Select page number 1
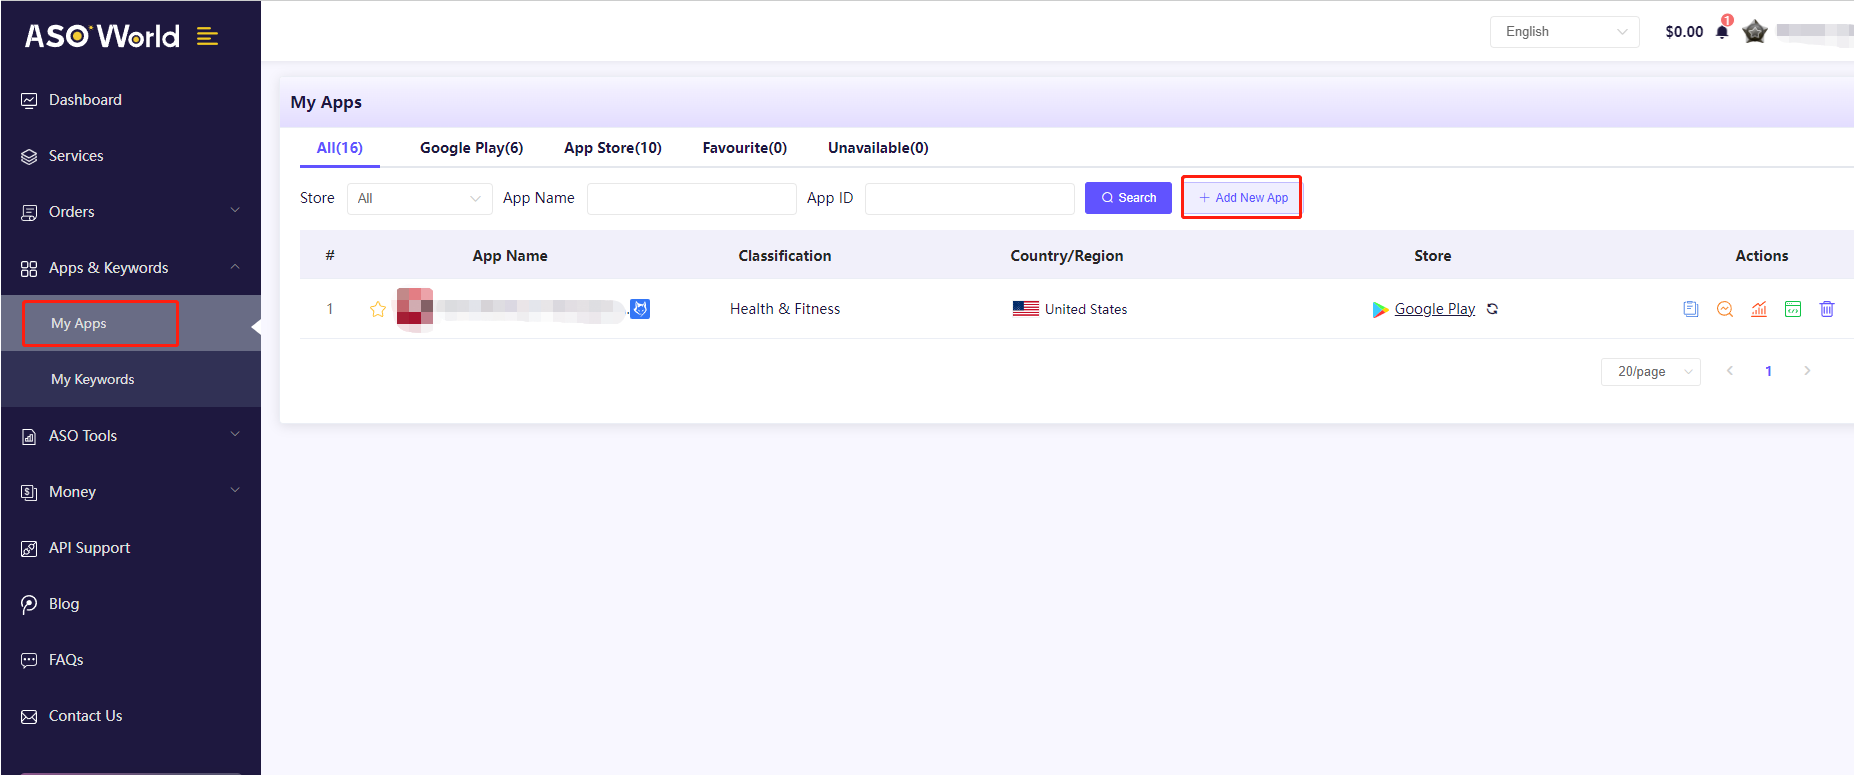 [1768, 371]
